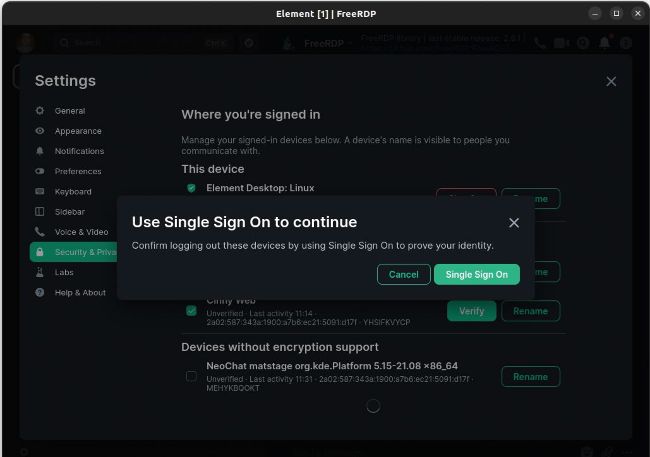Close the Single Sign On dialog
The width and height of the screenshot is (650, 457).
(x=514, y=223)
